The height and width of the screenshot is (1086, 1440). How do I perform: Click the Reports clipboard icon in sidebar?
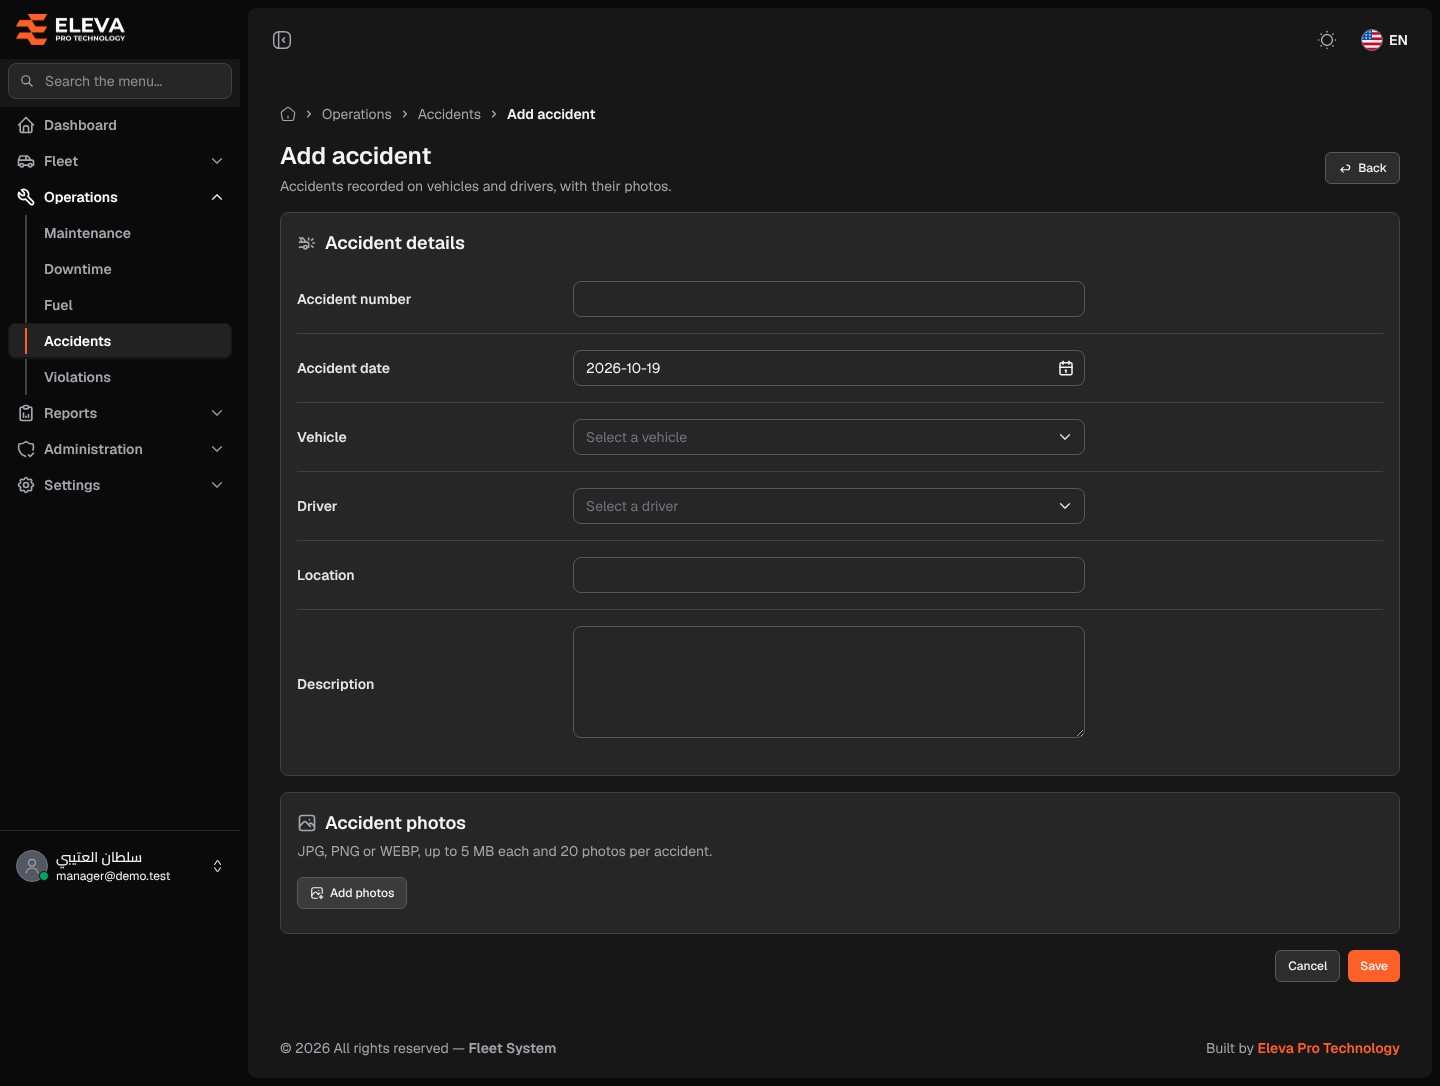click(x=26, y=413)
